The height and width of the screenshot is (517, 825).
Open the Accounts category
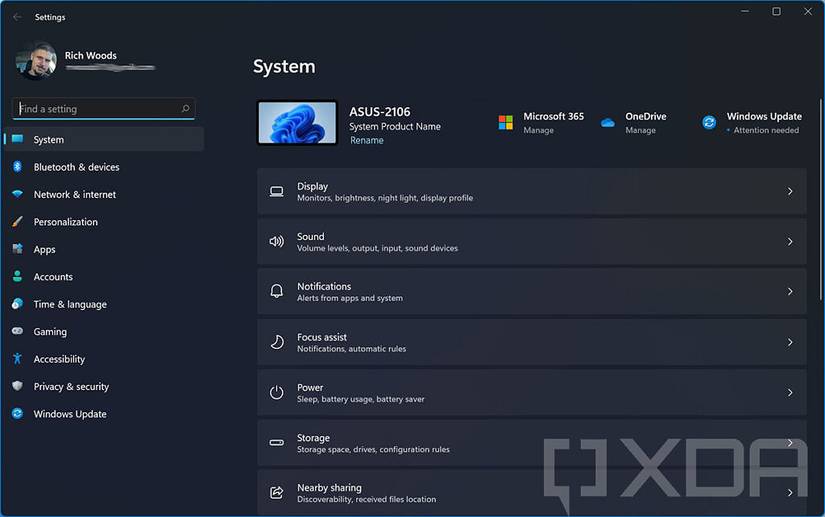104,276
